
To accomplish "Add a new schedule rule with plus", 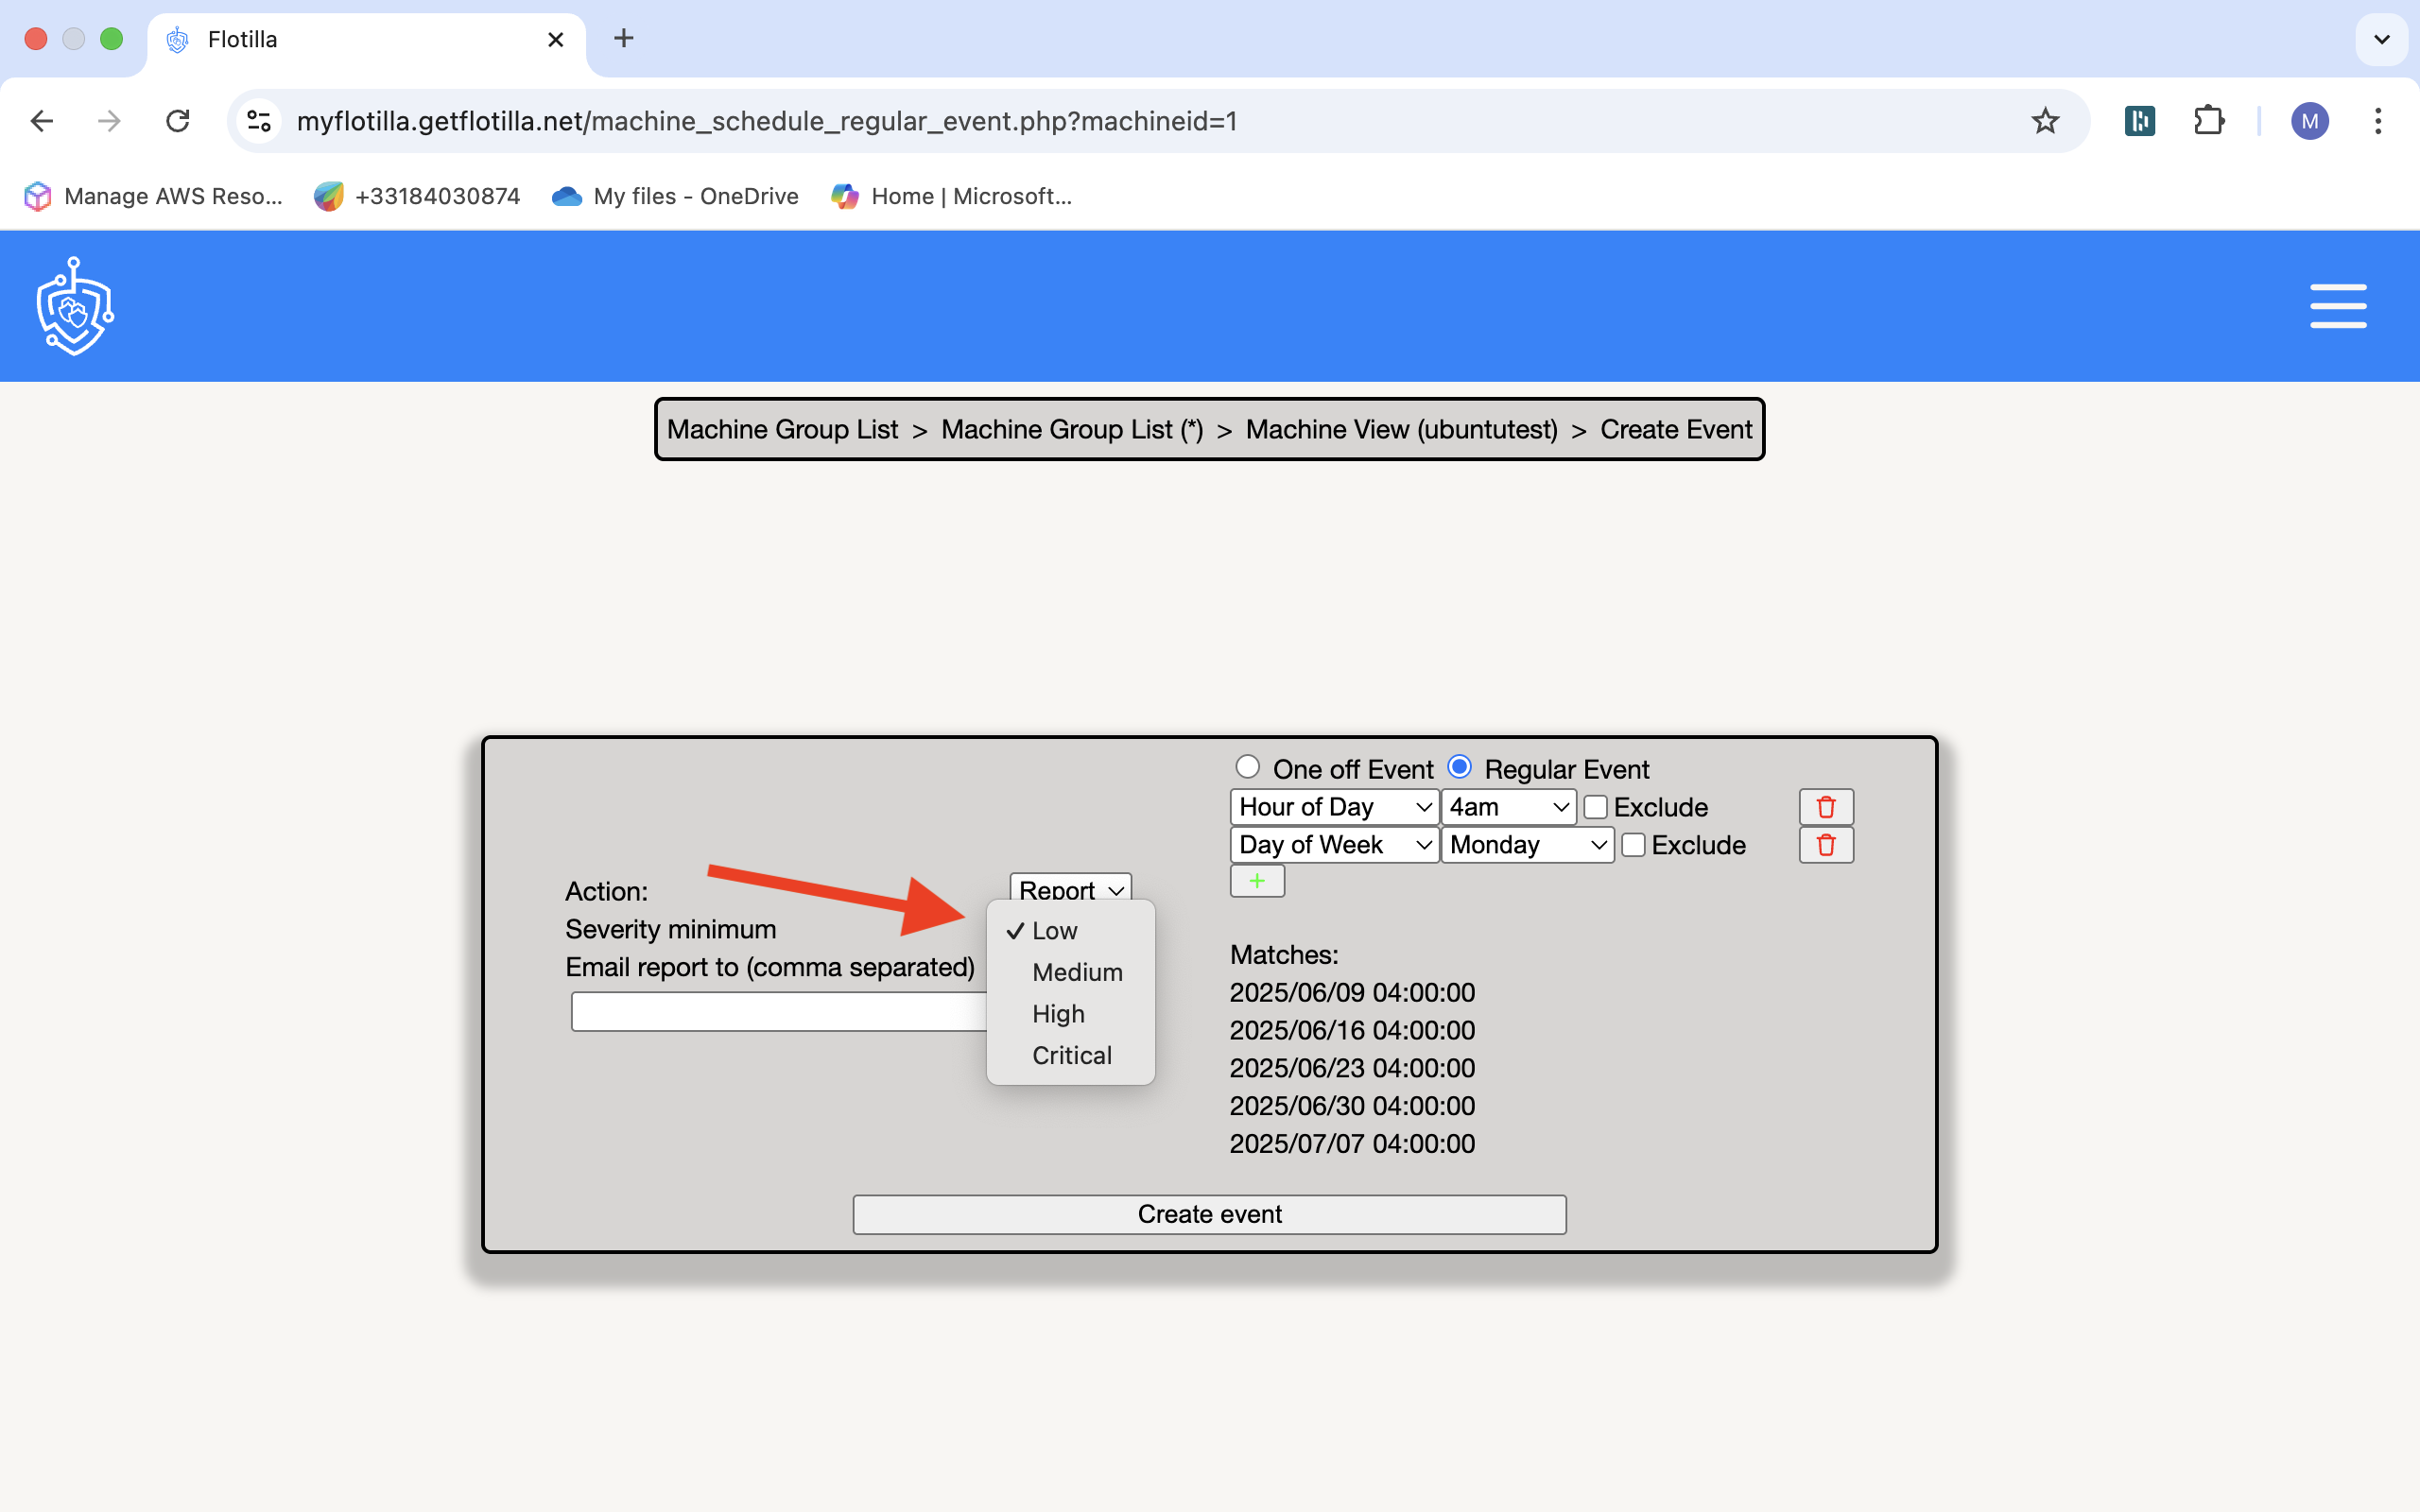I will [1257, 881].
